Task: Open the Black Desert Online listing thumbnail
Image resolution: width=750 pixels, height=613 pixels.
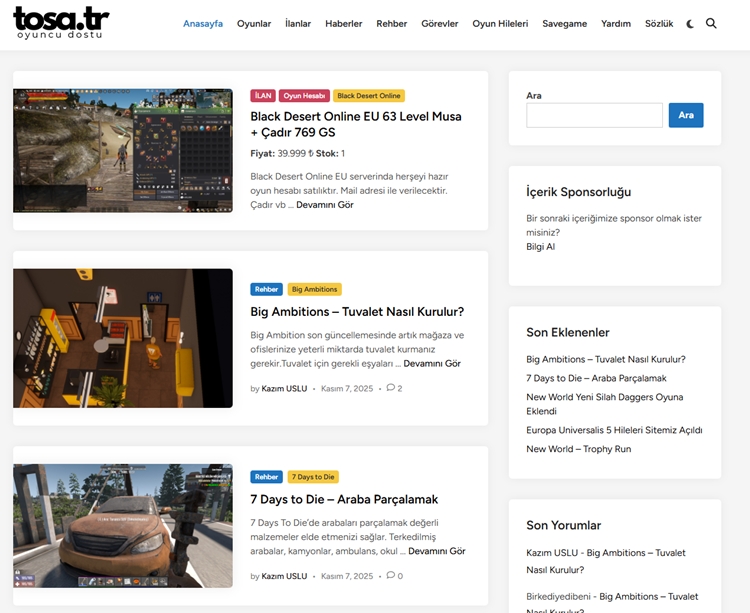Action: (123, 150)
